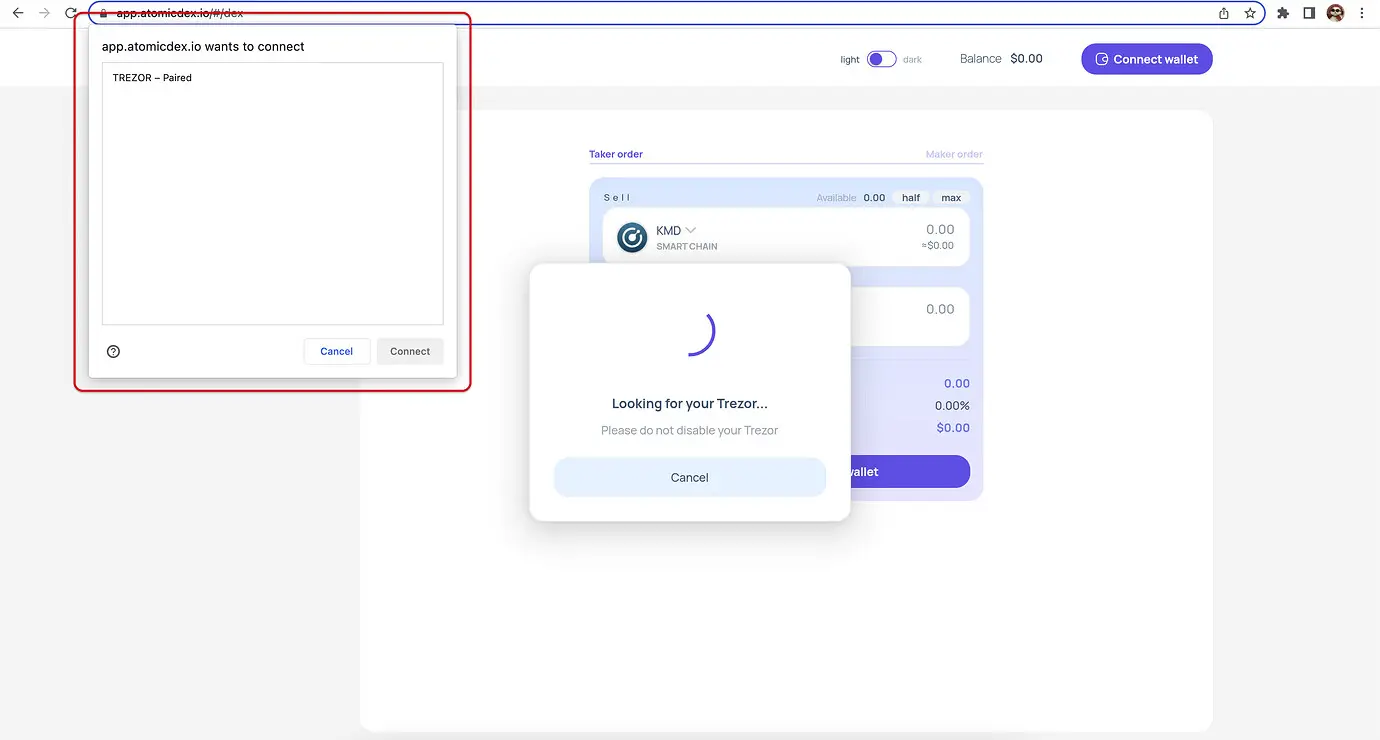Click the help question-mark icon in the popup
The image size is (1380, 740).
point(113,351)
